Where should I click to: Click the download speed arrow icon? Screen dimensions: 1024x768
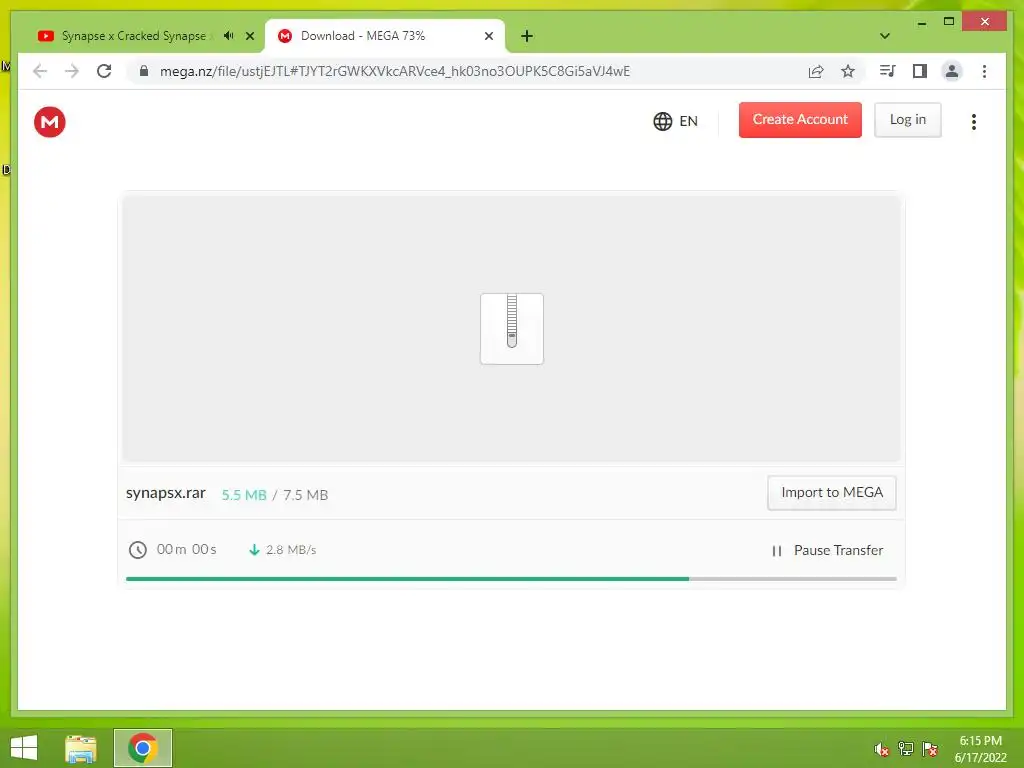[x=255, y=550]
